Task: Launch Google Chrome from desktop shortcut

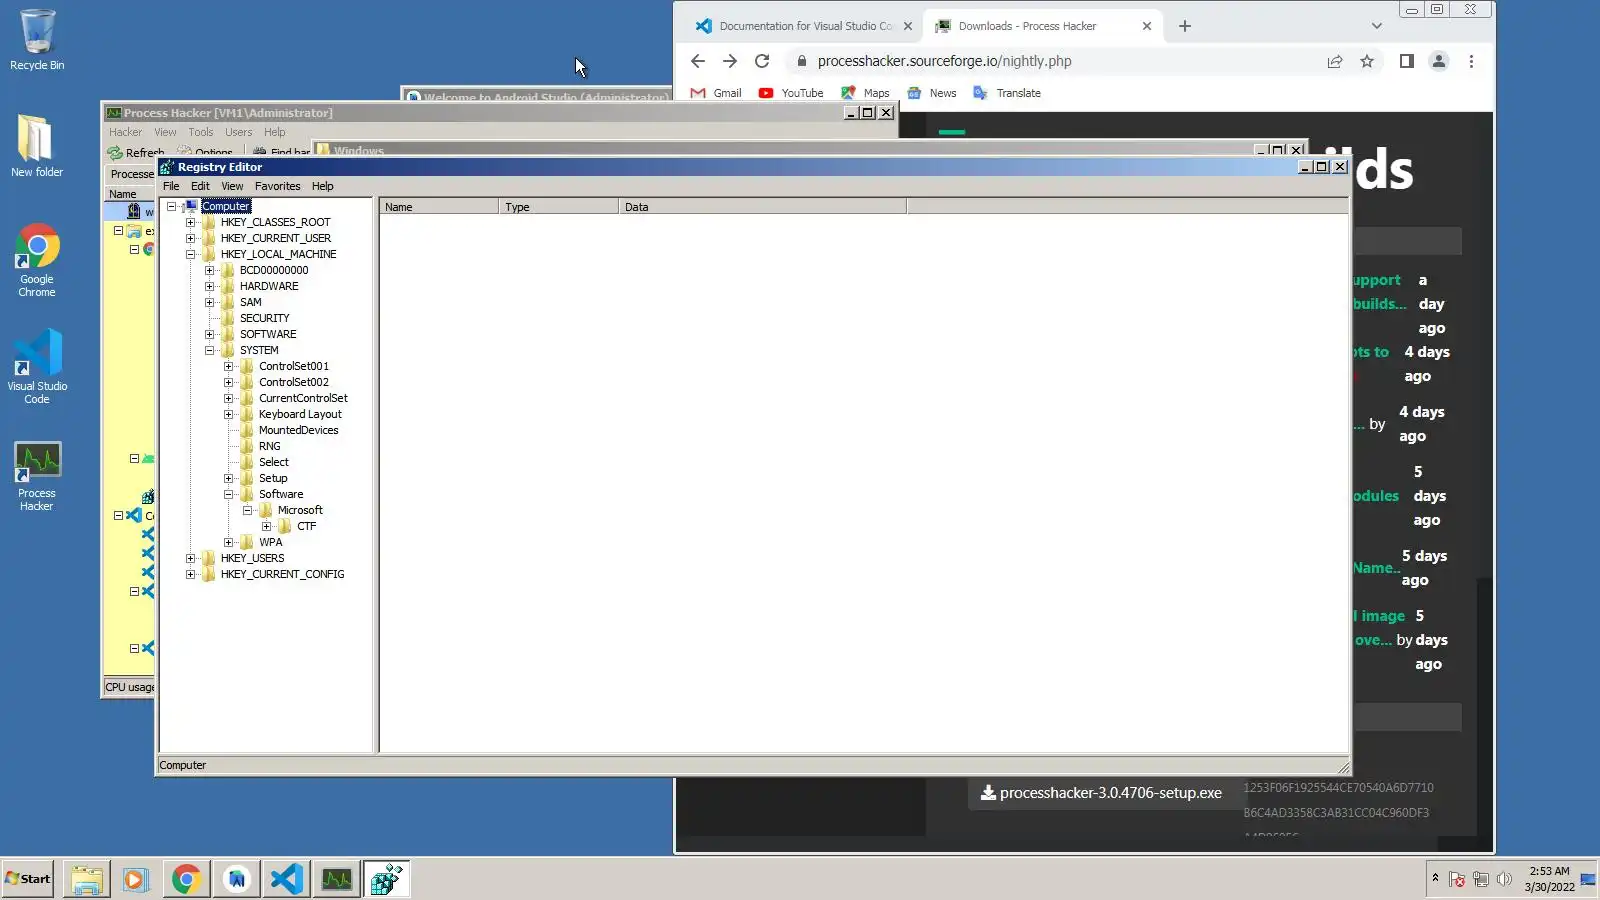Action: click(37, 260)
